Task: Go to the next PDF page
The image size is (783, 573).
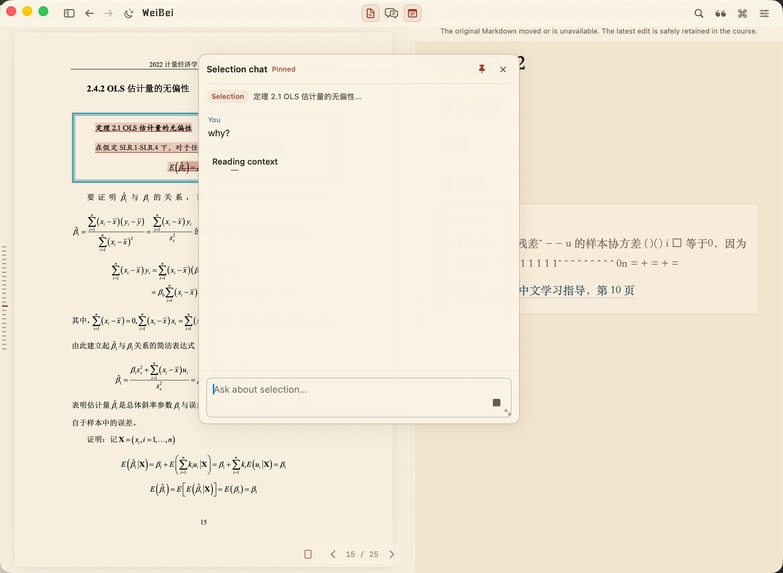Action: coord(392,554)
